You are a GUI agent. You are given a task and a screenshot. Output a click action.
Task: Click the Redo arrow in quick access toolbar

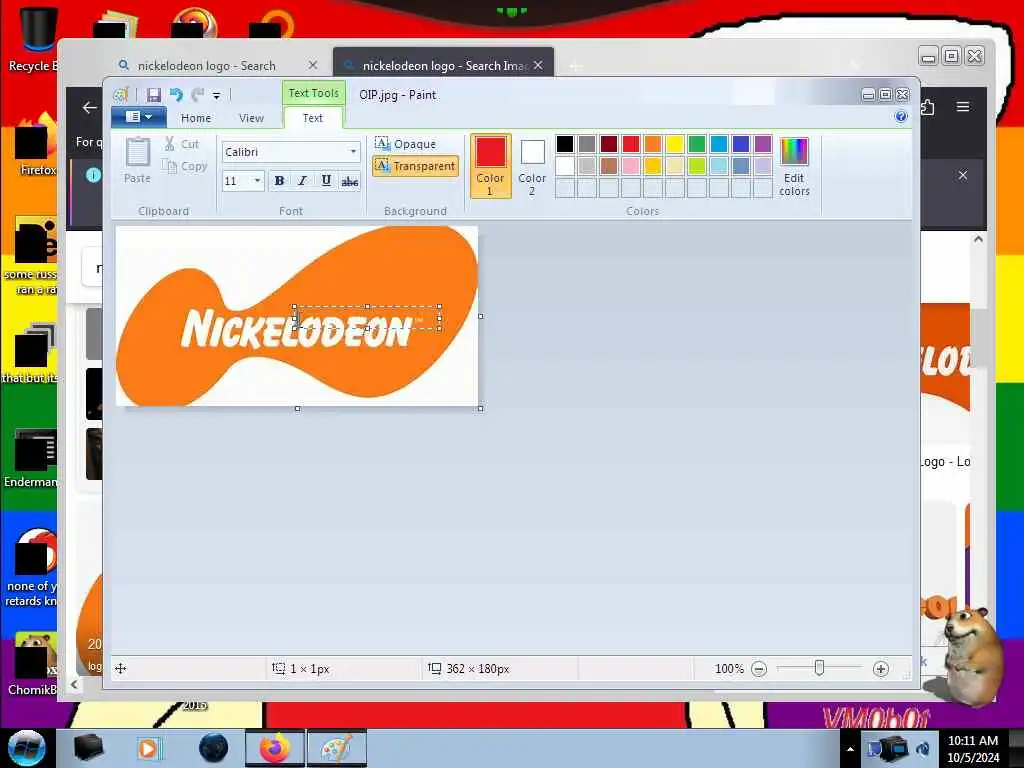(x=197, y=95)
